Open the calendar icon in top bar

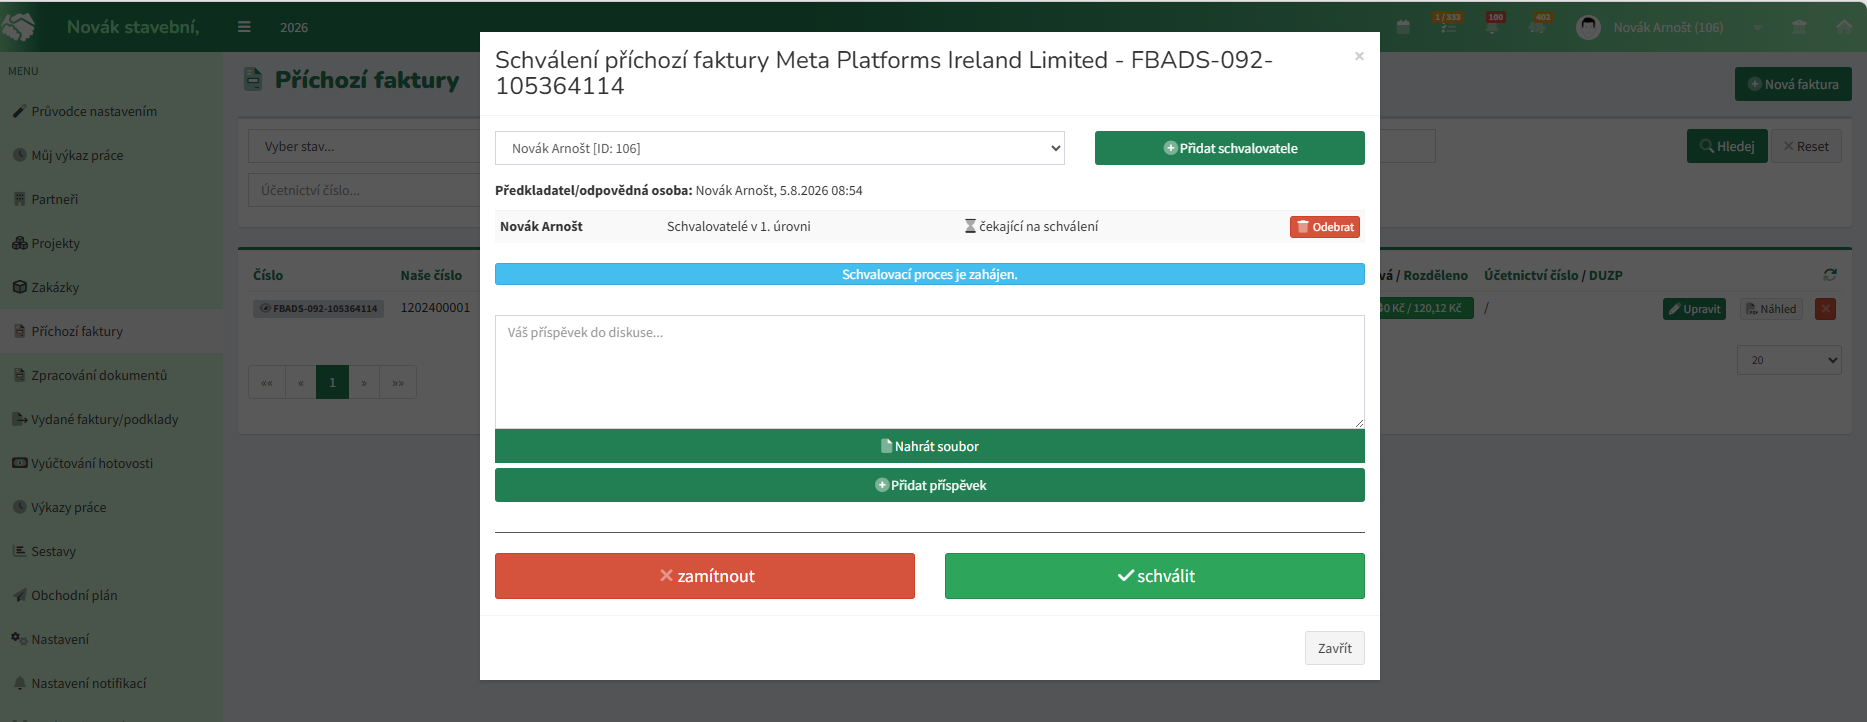point(1403,27)
